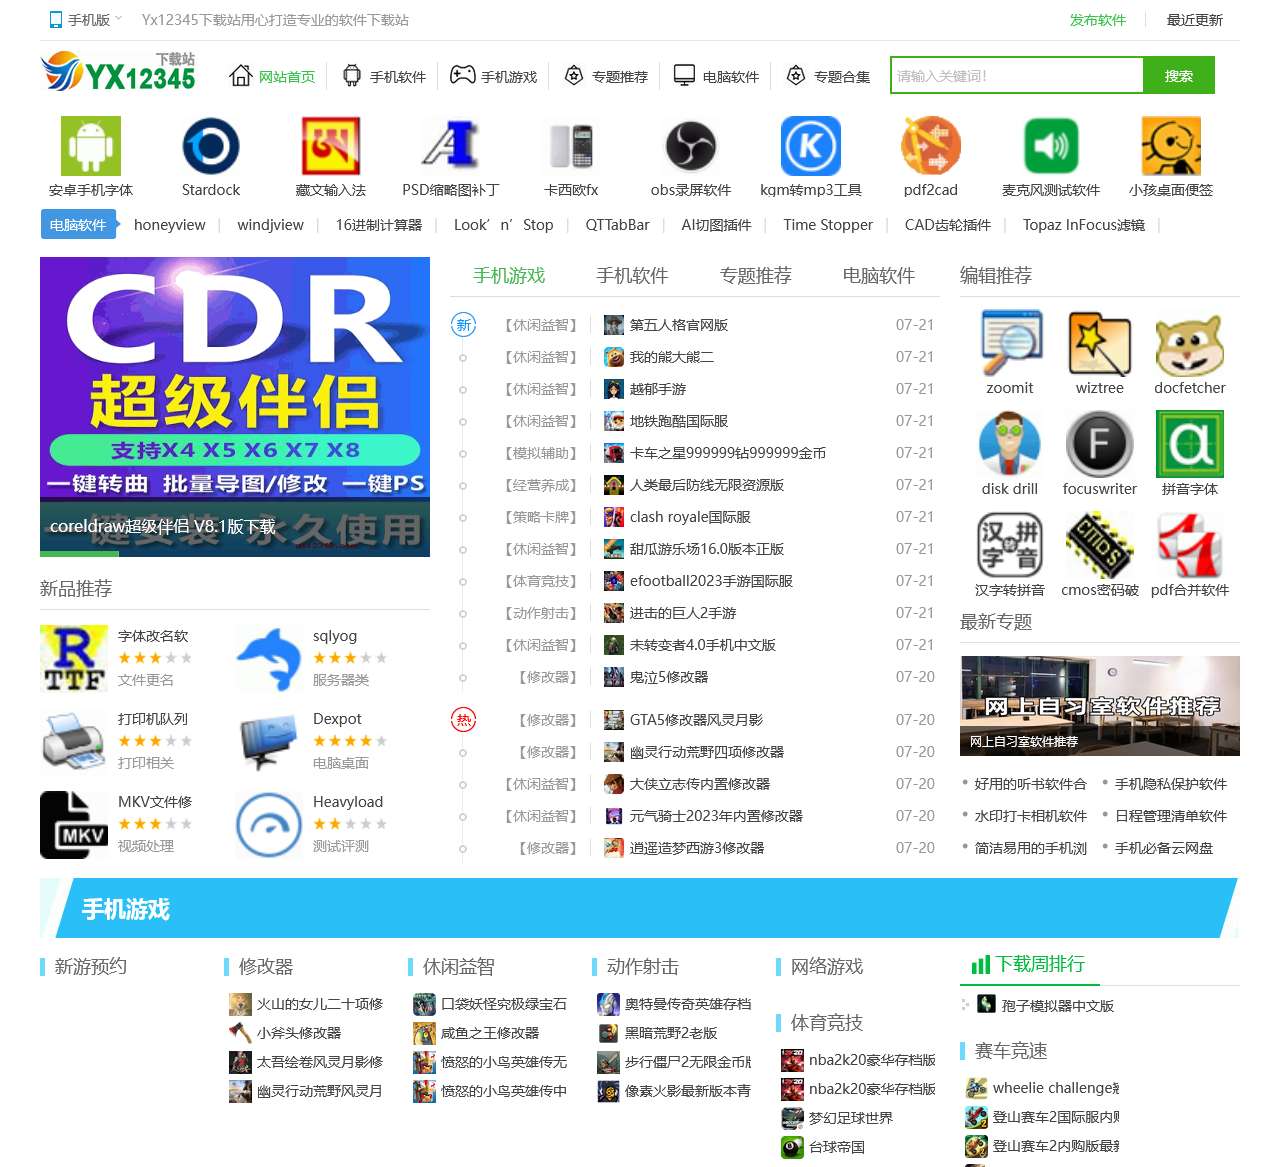This screenshot has height=1167, width=1280.
Task: Open the QTTabBar tag link
Action: [x=617, y=225]
